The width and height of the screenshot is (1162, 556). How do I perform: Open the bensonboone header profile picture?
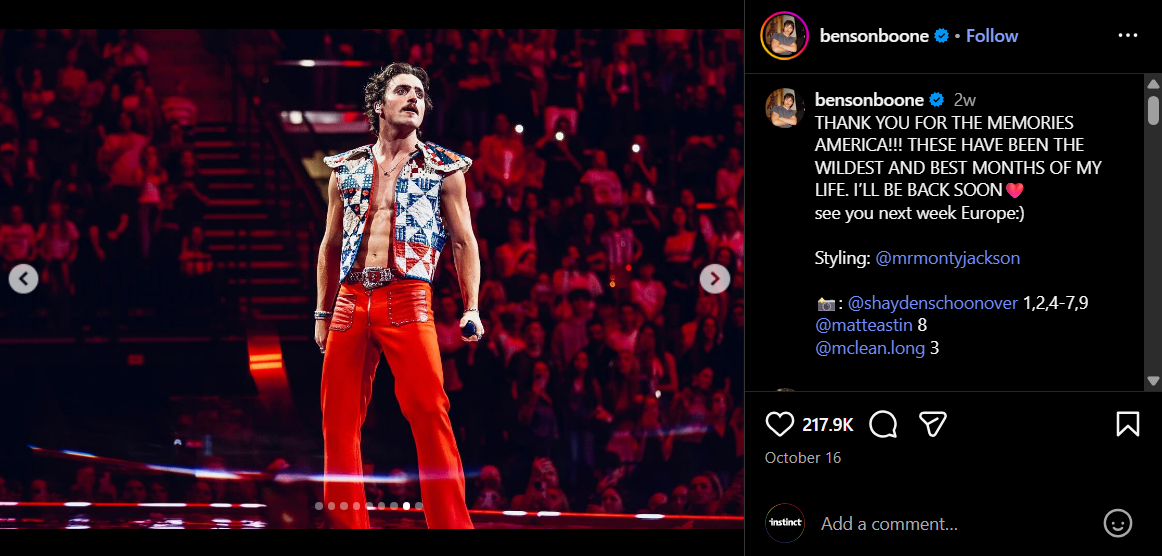(783, 36)
